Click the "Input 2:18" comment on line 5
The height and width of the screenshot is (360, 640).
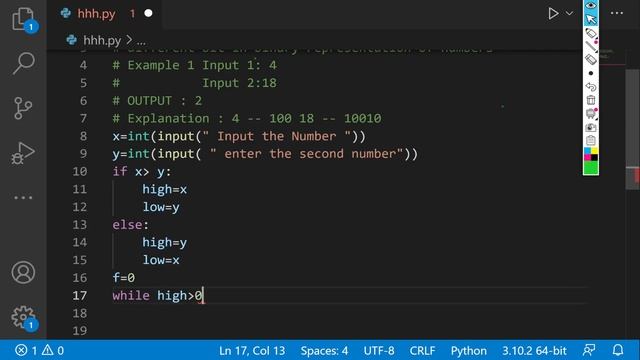[240, 83]
